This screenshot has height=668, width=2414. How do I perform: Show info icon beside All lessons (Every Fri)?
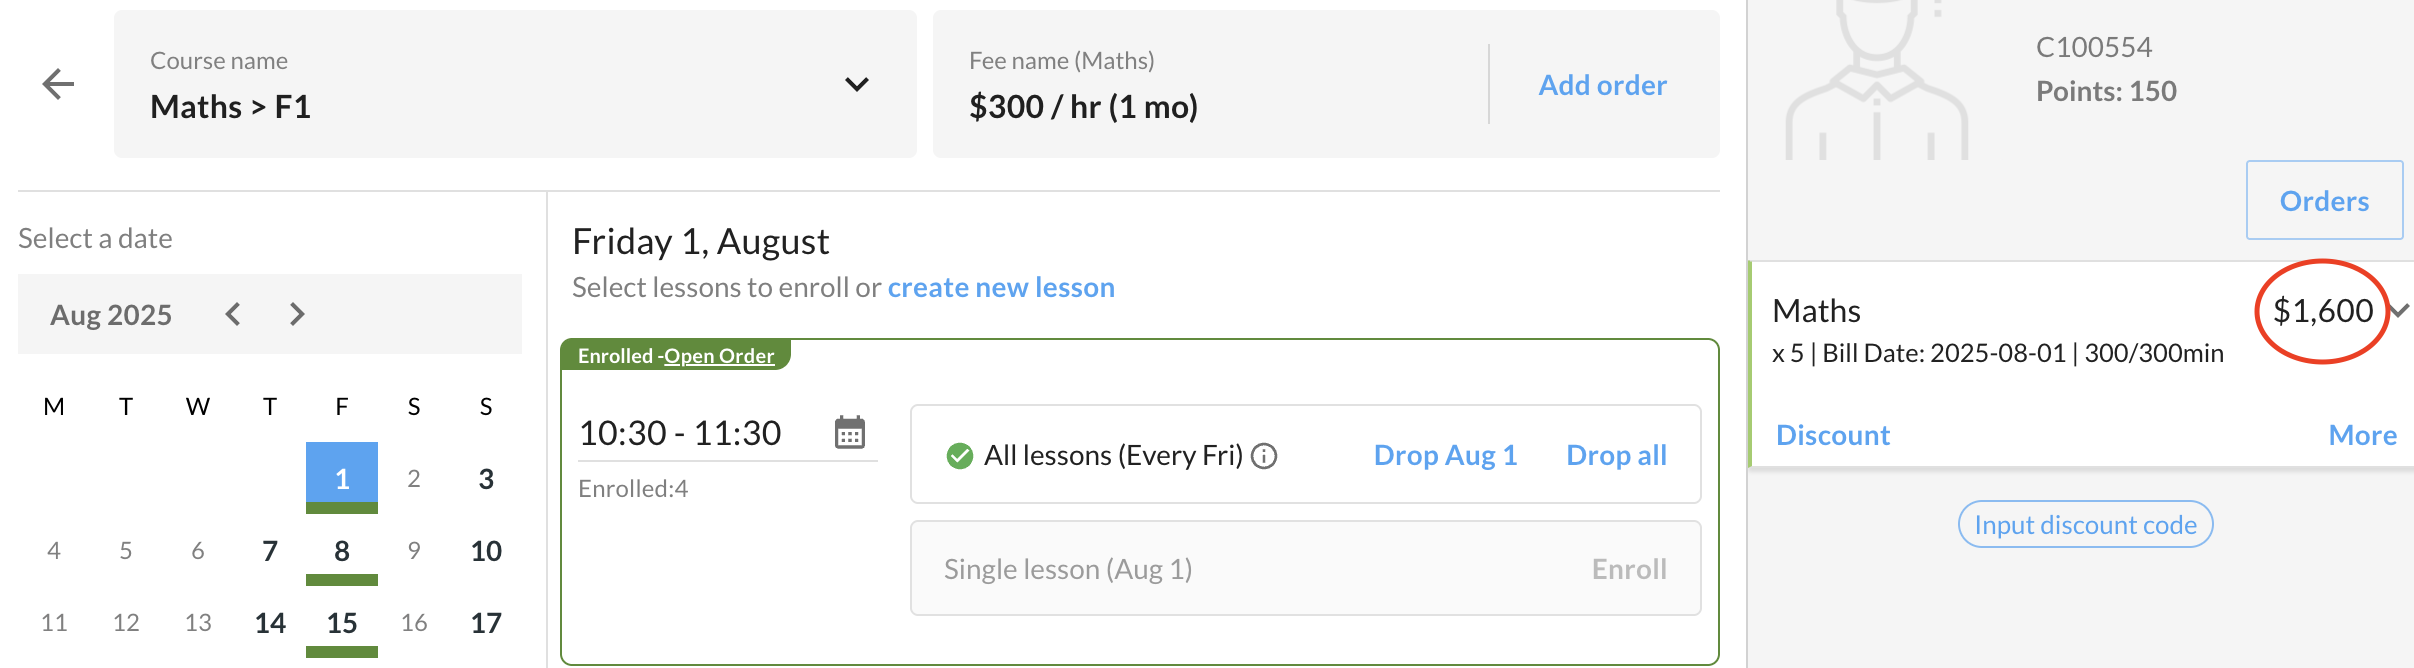point(1265,457)
